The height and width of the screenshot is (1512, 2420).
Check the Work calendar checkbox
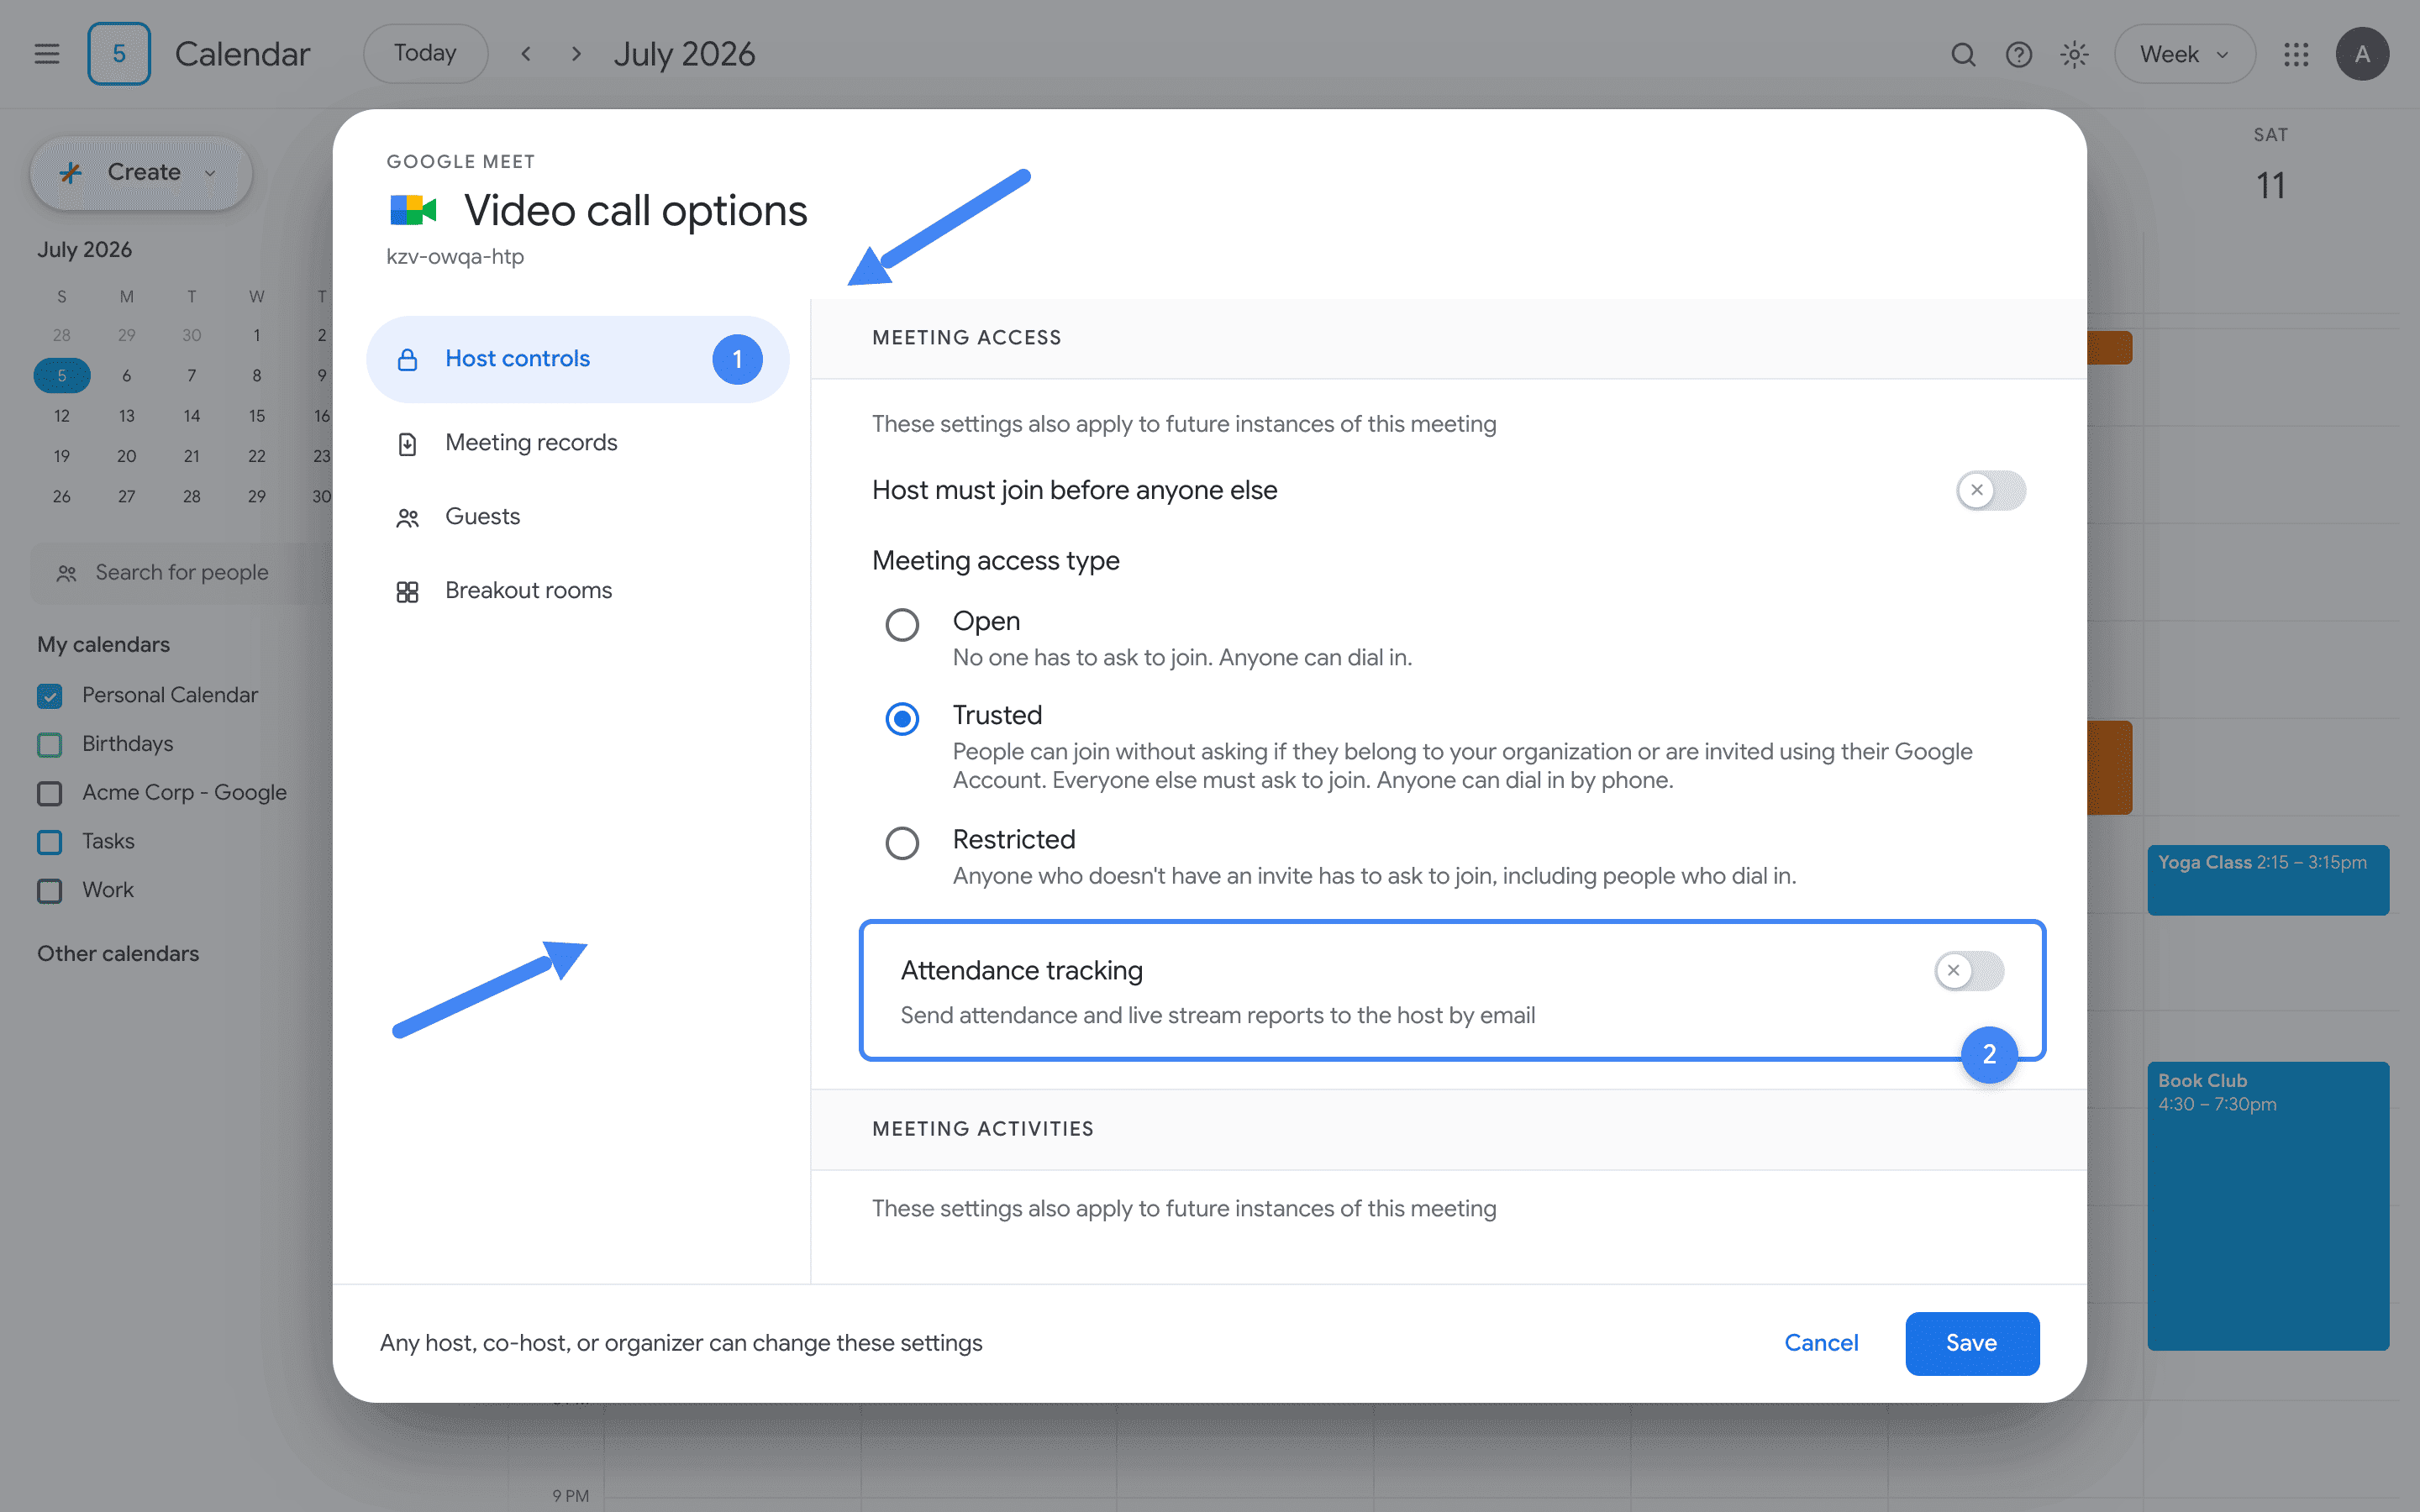50,890
